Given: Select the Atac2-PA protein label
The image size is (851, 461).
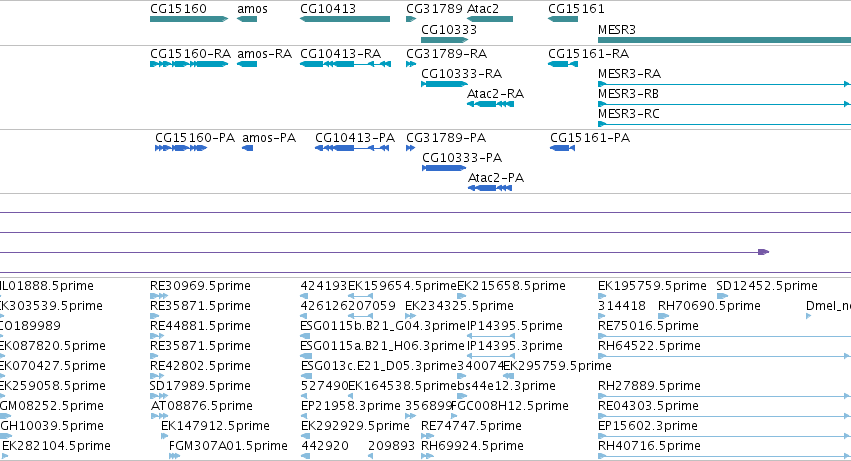Looking at the screenshot, I should [x=496, y=178].
